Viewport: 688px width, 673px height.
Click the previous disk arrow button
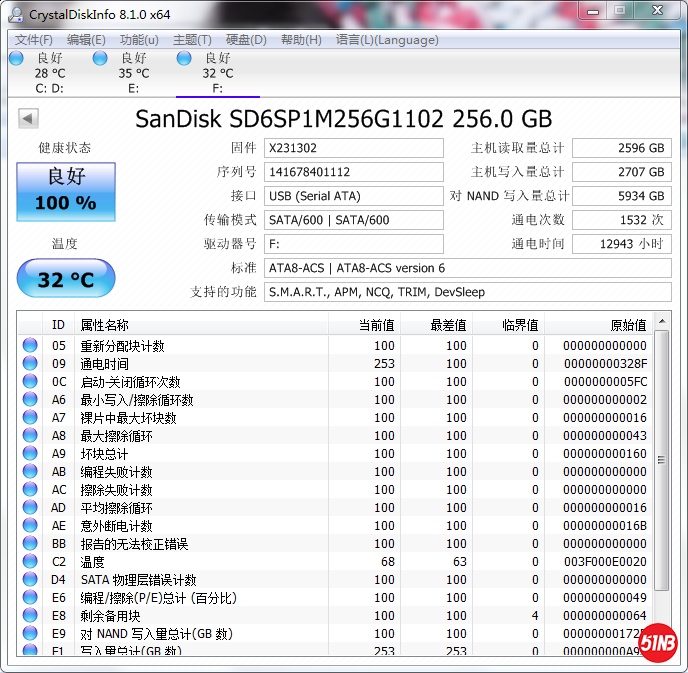pyautogui.click(x=28, y=119)
